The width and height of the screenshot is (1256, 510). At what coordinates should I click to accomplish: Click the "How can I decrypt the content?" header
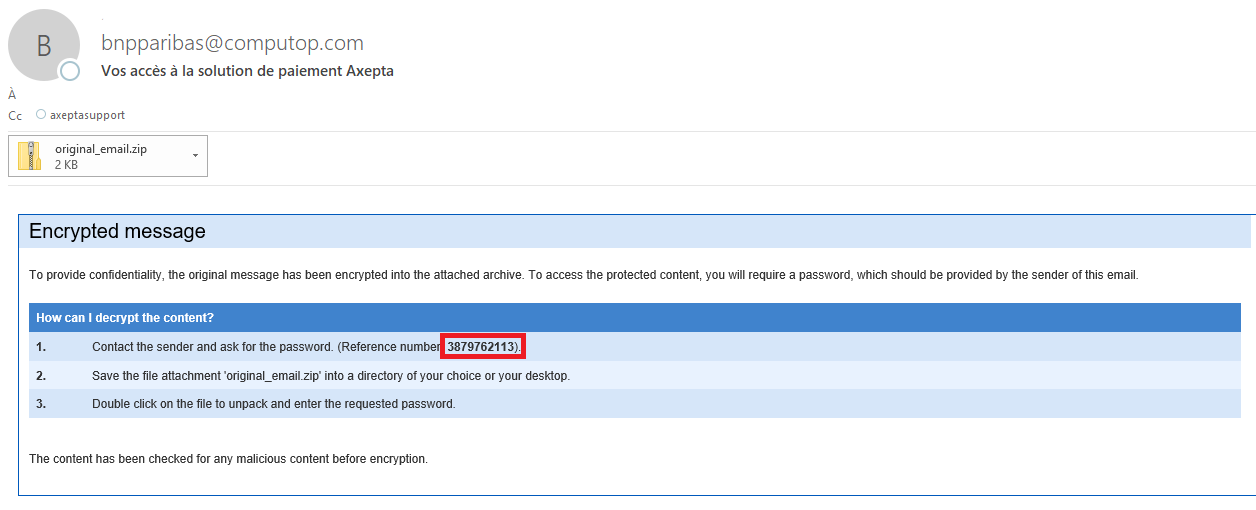pos(125,318)
